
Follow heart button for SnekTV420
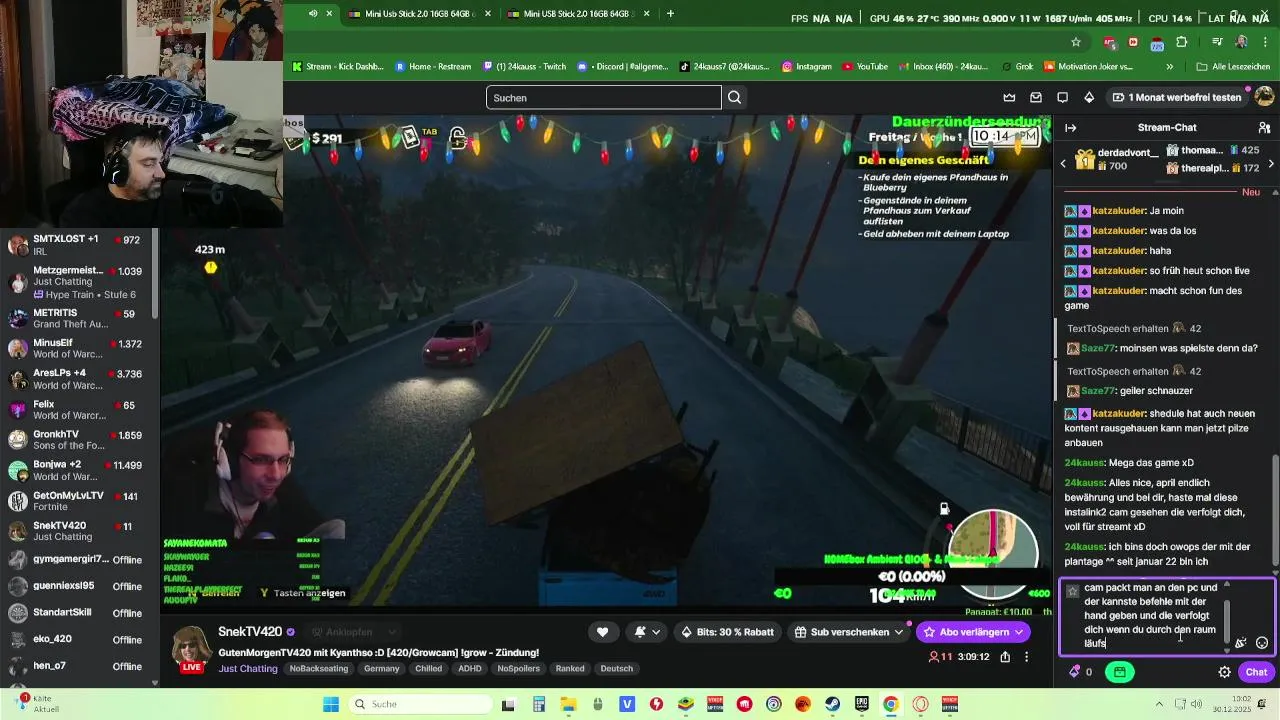click(602, 632)
